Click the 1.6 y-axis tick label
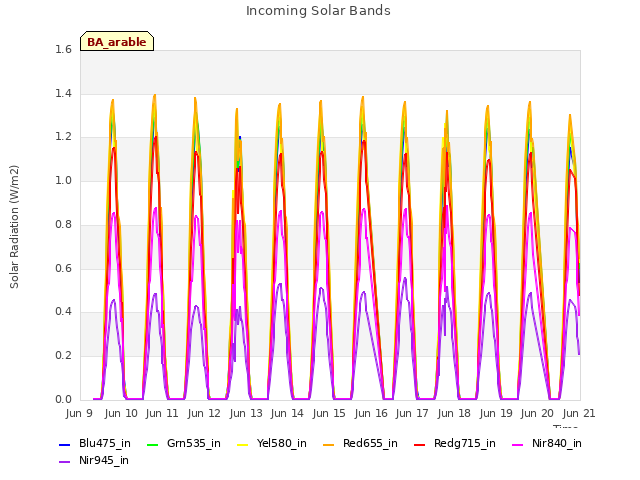Viewport: 640px width, 480px height. (x=63, y=49)
